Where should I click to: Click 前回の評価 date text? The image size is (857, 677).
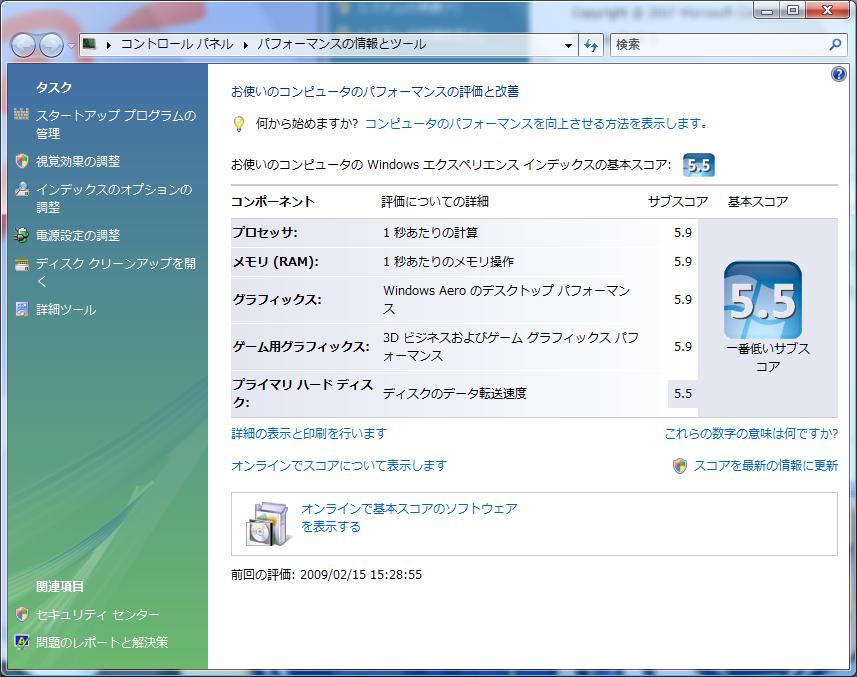click(326, 574)
